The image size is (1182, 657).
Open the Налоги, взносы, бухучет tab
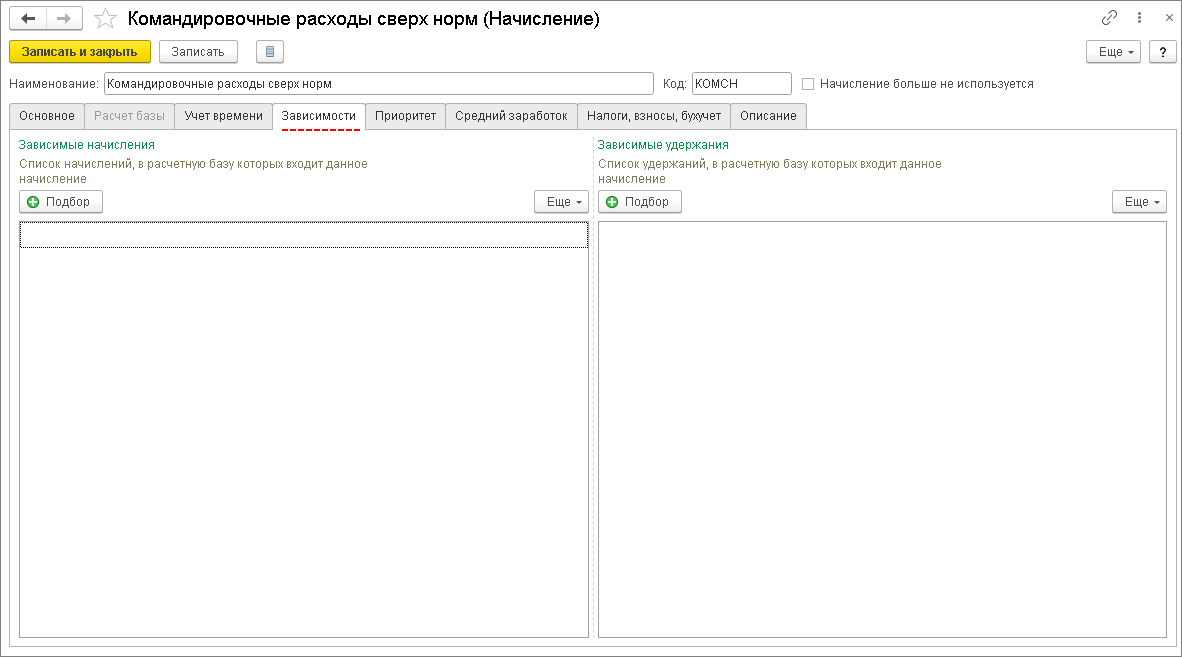pyautogui.click(x=654, y=116)
